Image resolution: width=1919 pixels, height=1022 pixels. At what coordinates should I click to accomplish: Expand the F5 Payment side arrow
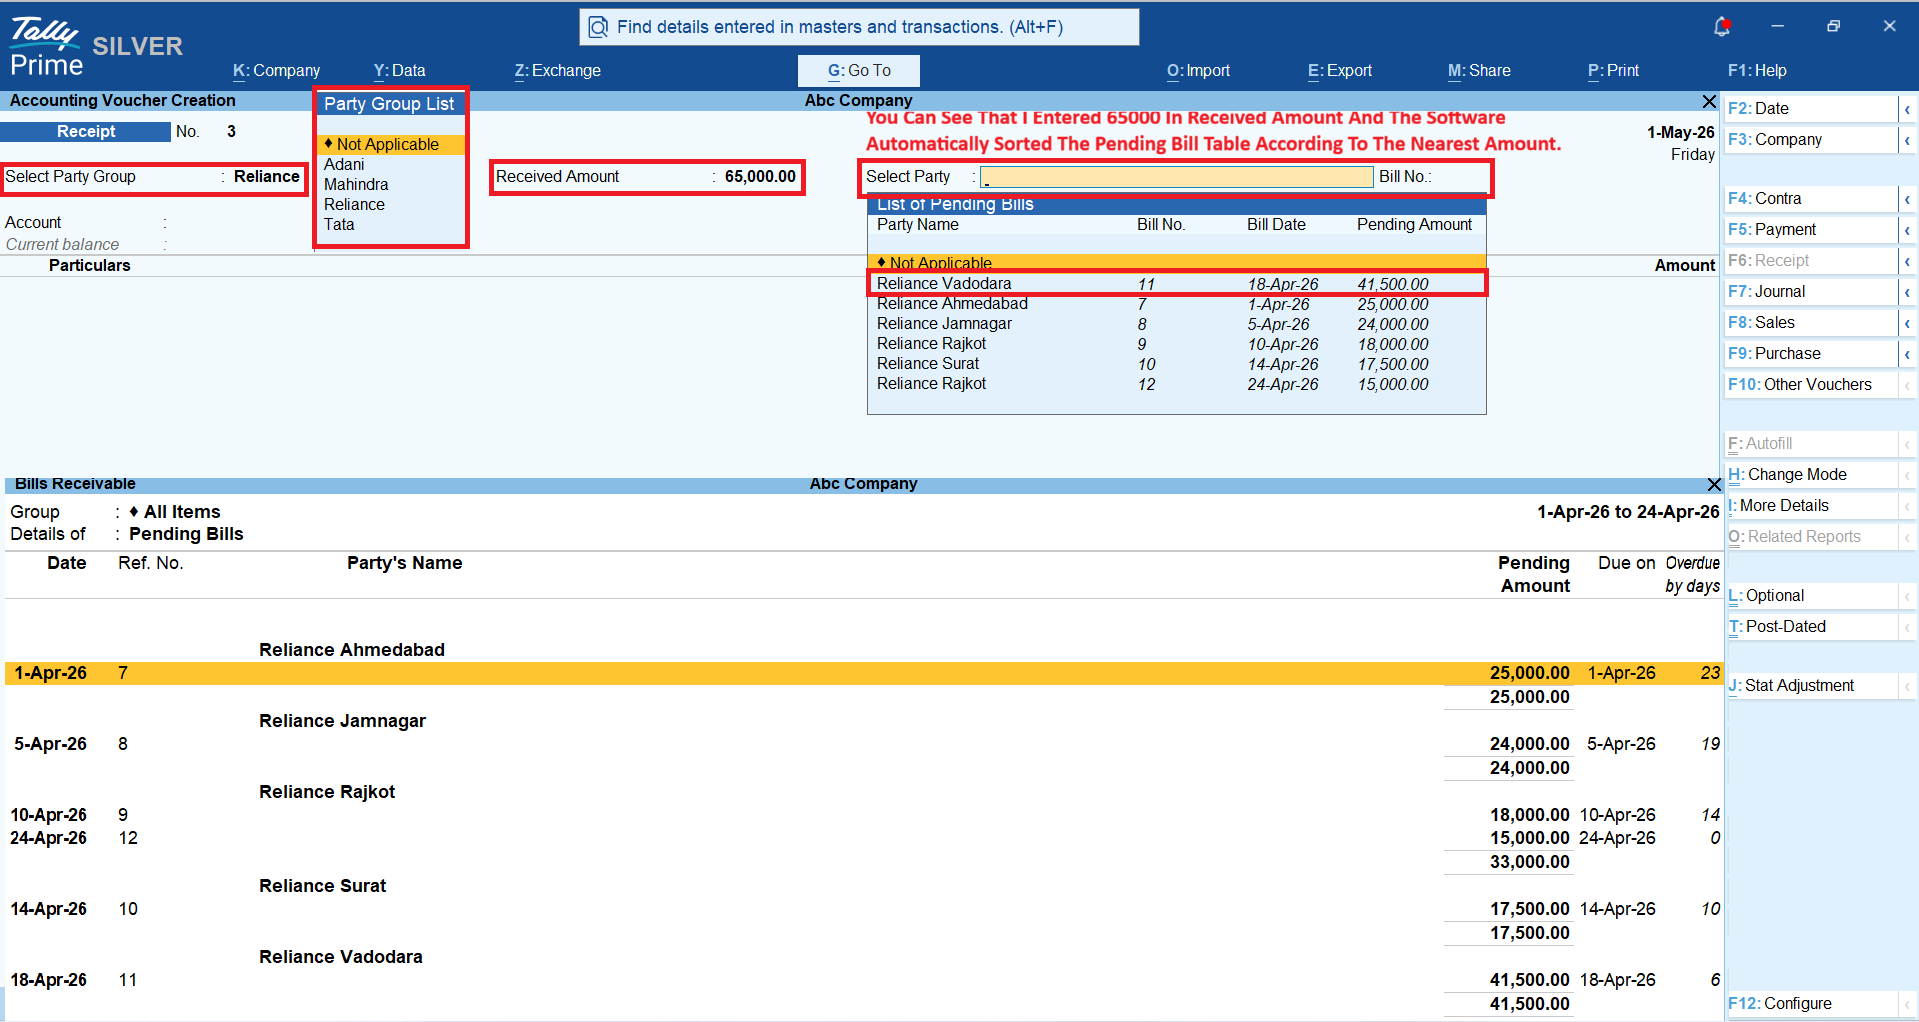(1907, 230)
